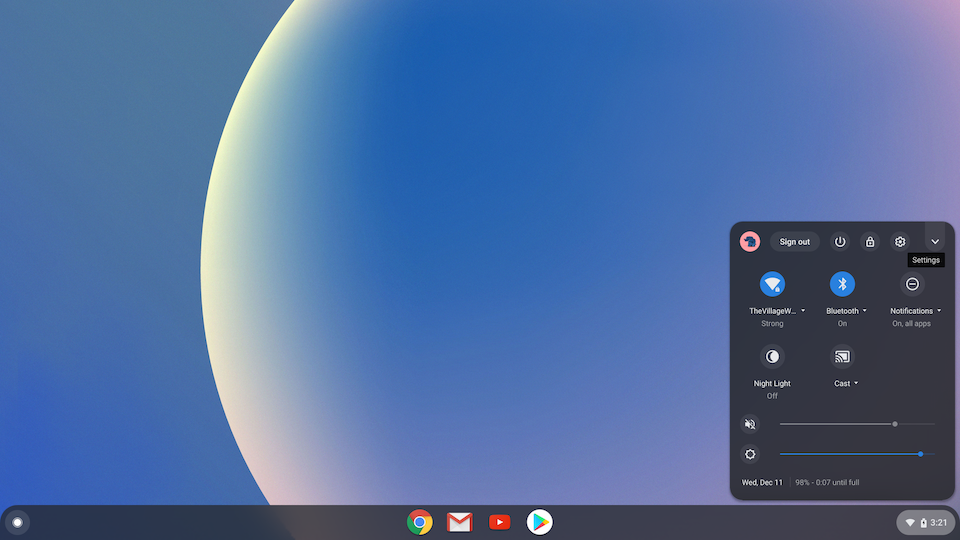Collapse quick settings with the chevron arrow

pyautogui.click(x=935, y=241)
